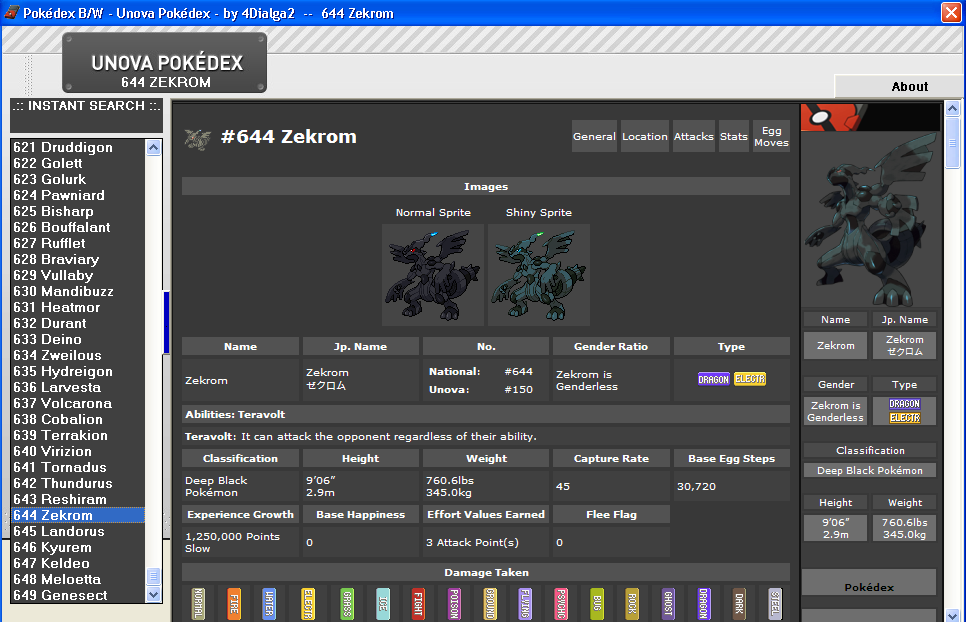Switch to the Stats tab

734,136
